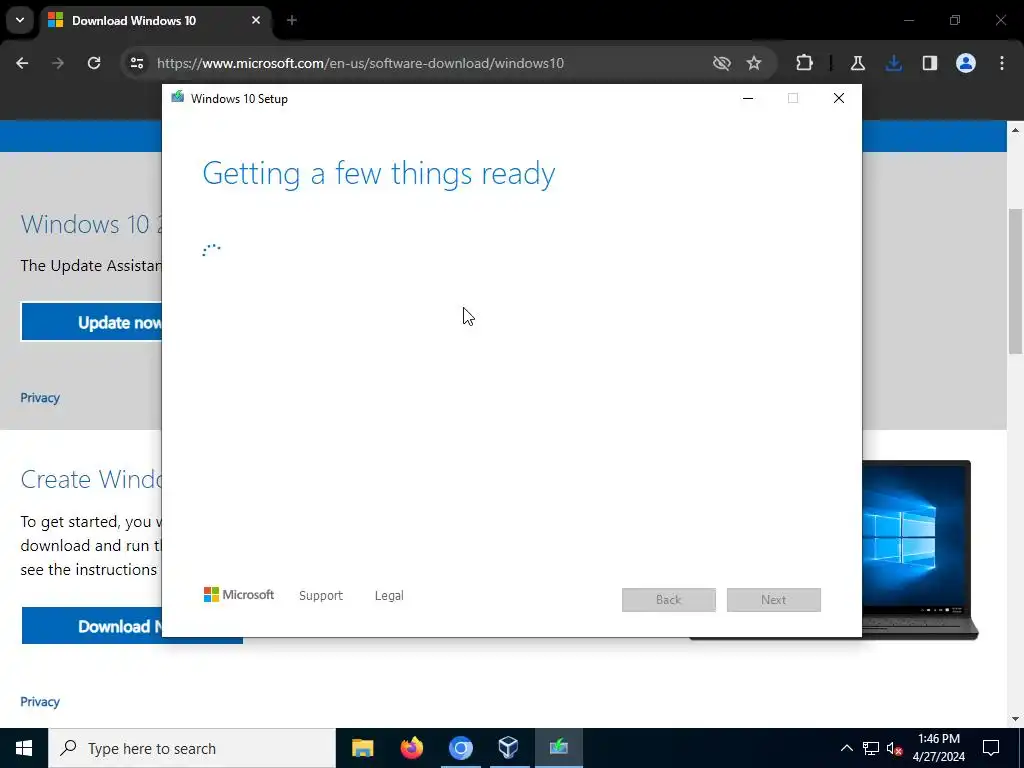Click the taskbar search box
The image size is (1024, 768).
tap(192, 748)
